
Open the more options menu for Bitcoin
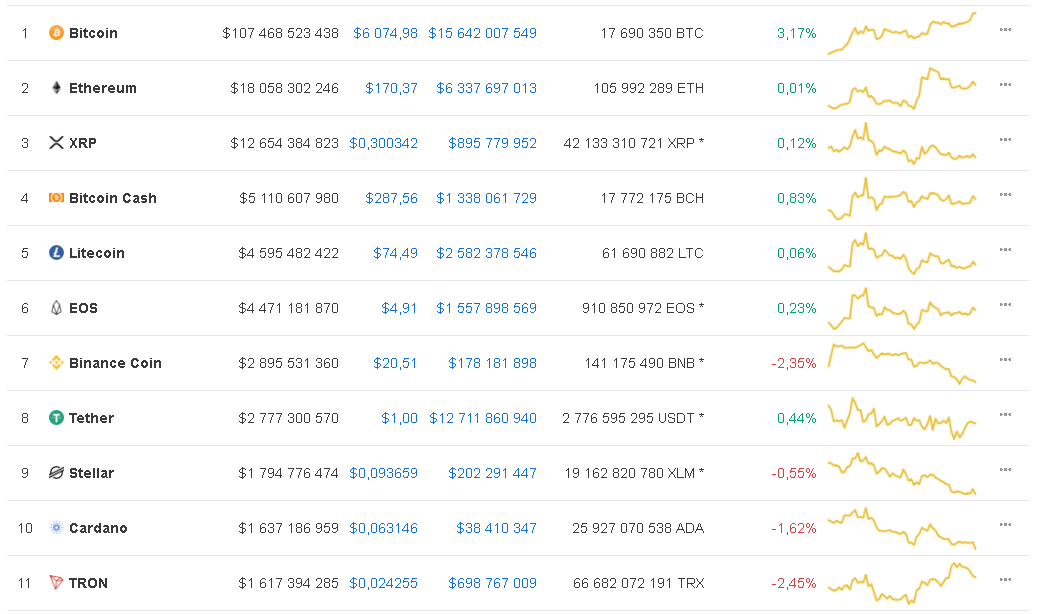pyautogui.click(x=1005, y=30)
